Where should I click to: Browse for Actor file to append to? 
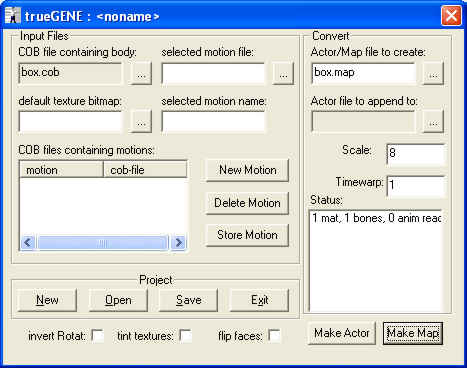(433, 122)
